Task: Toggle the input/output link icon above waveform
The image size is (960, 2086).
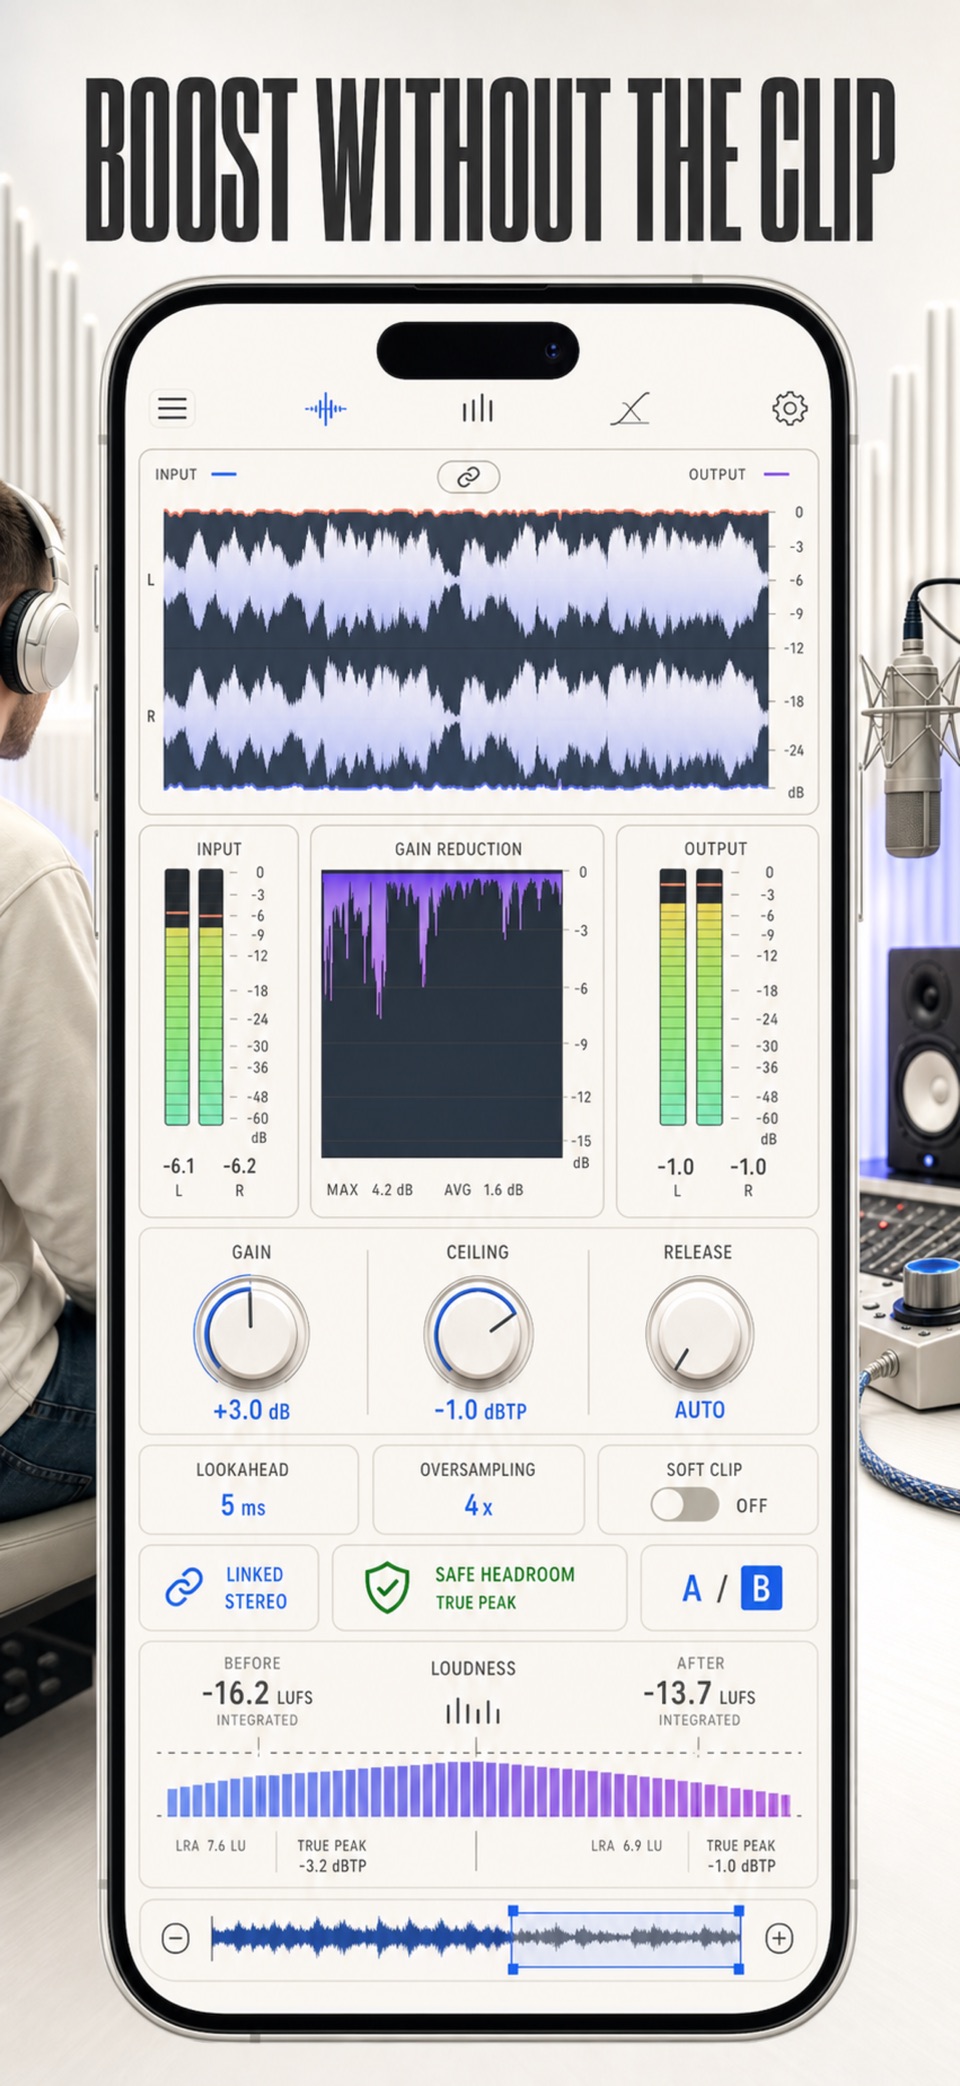Action: click(x=468, y=477)
